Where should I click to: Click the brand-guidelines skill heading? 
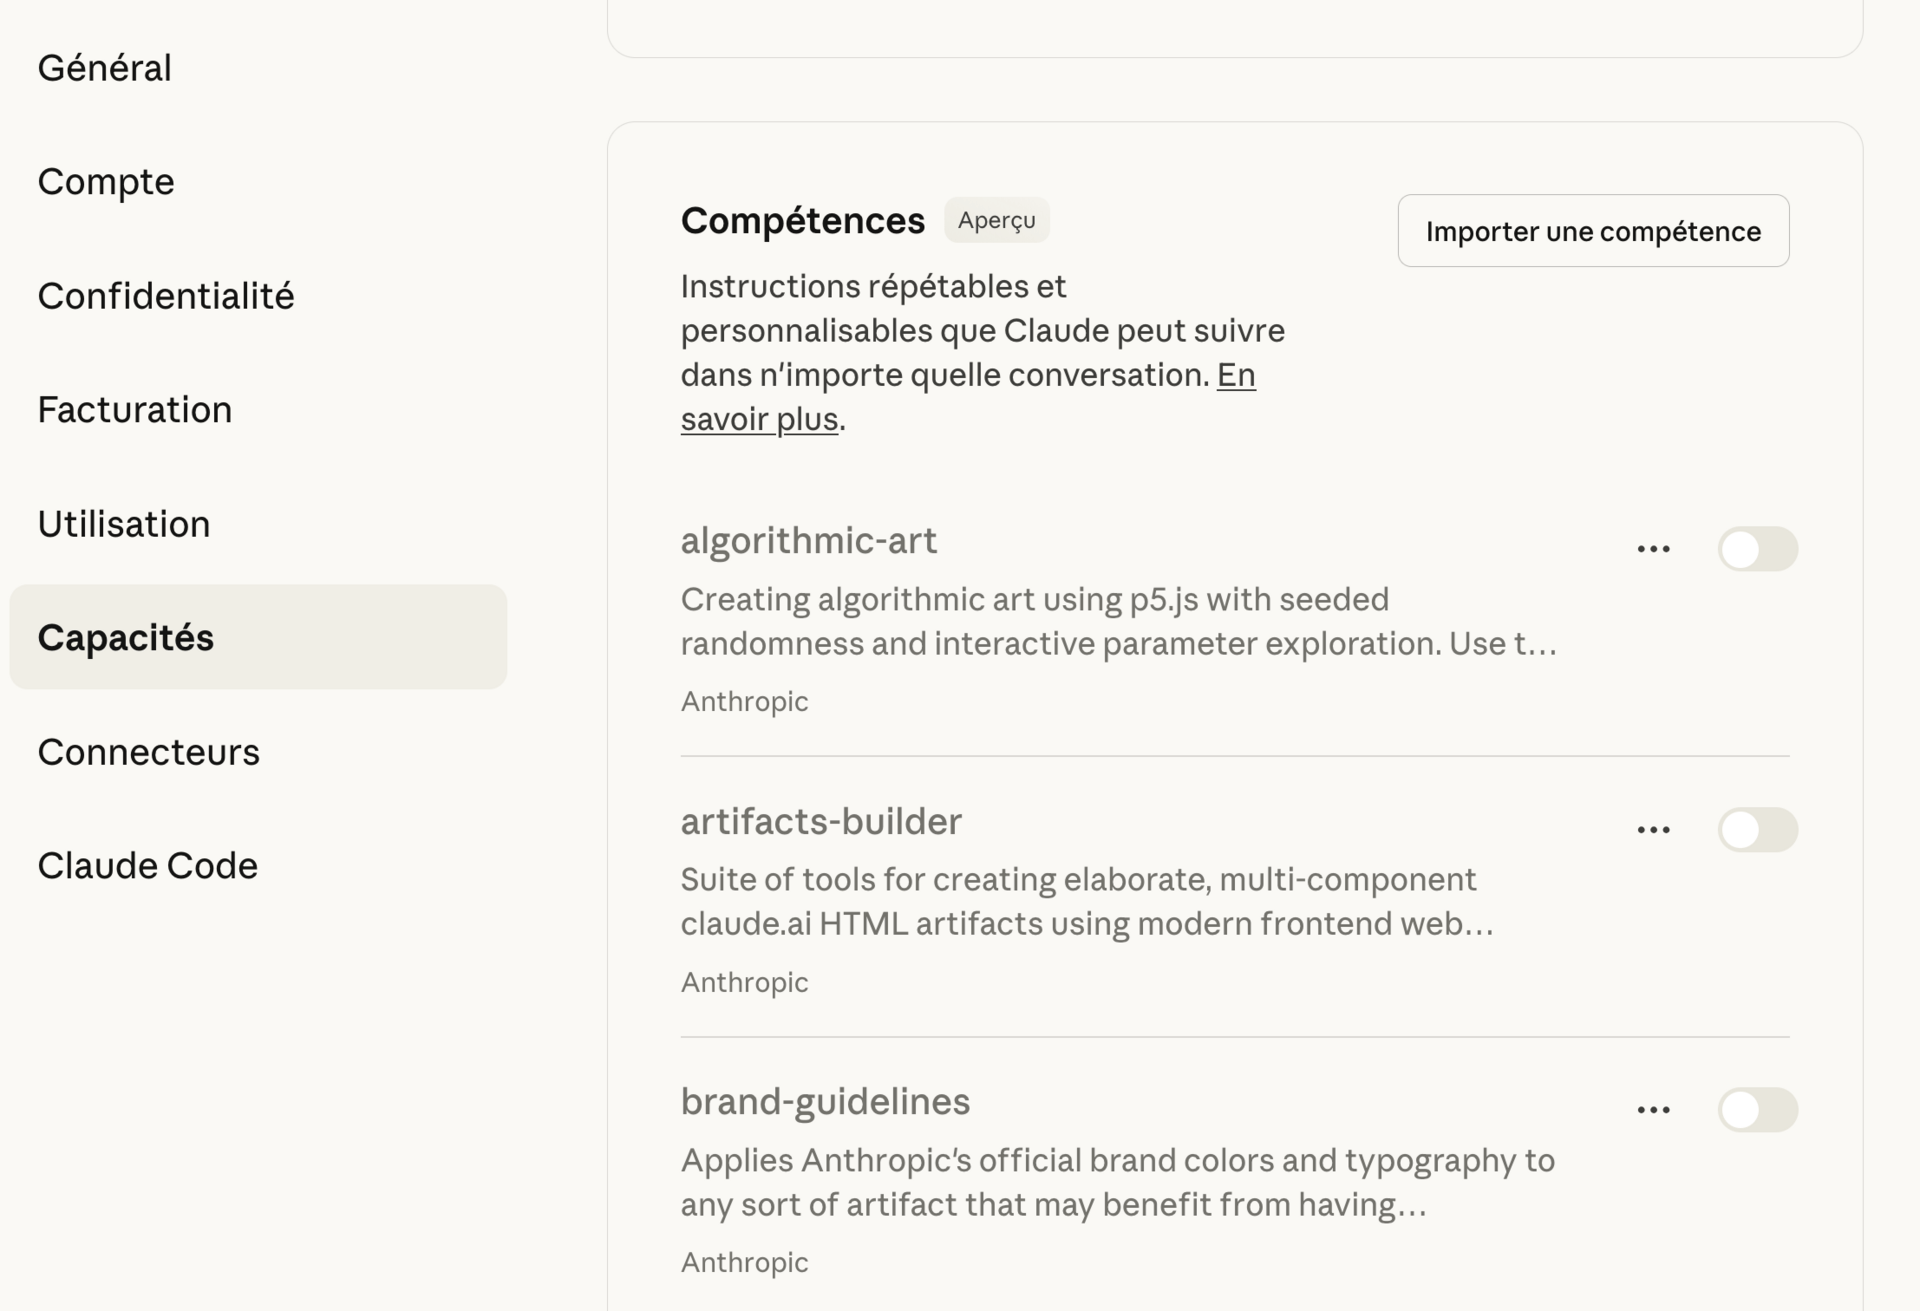825,1102
